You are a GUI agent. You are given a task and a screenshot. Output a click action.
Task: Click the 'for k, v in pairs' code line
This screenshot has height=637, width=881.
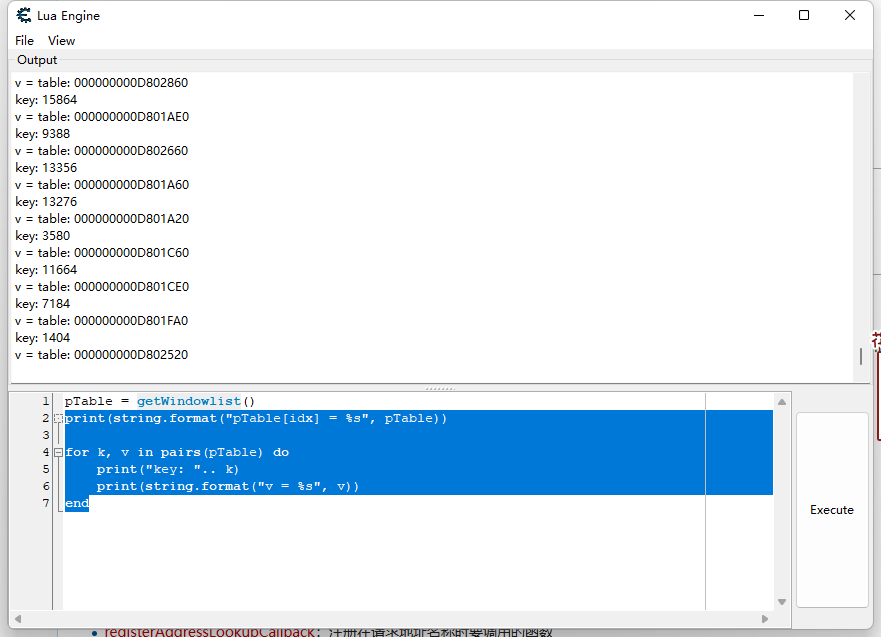[x=177, y=452]
